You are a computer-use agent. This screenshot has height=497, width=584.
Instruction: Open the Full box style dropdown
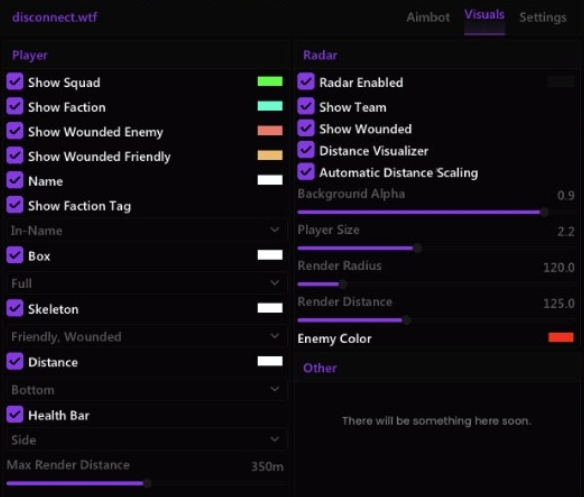146,284
